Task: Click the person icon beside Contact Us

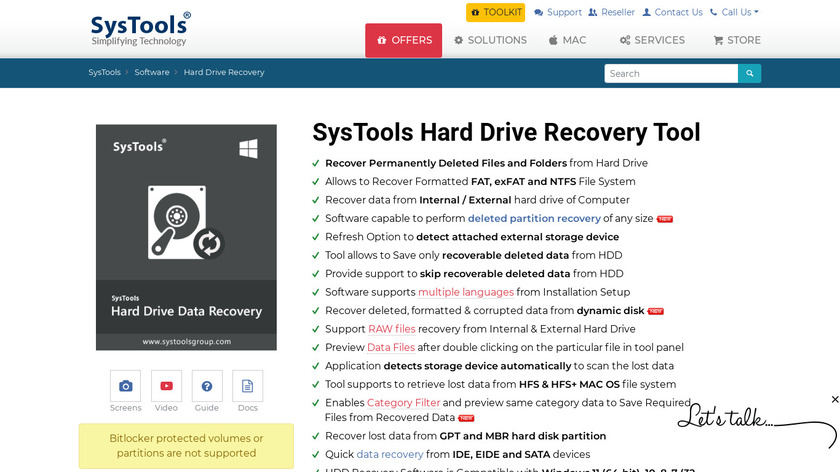Action: pyautogui.click(x=647, y=12)
